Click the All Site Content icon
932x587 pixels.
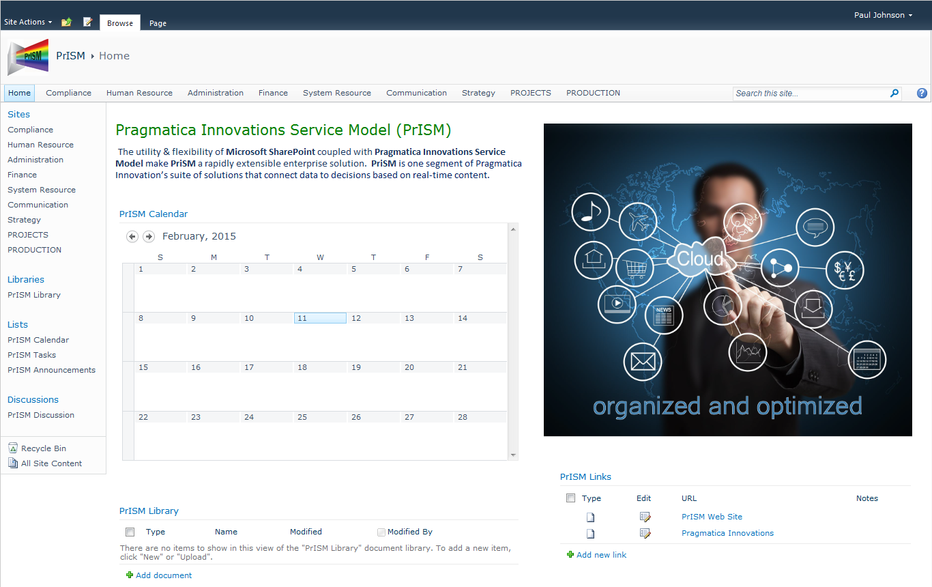tap(13, 463)
